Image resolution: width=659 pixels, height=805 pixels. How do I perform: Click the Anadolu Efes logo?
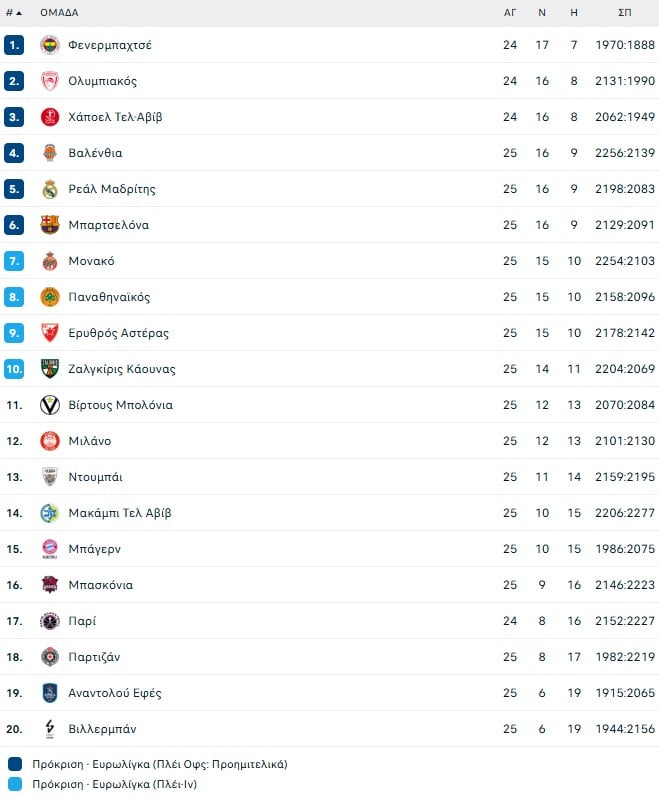(x=50, y=693)
